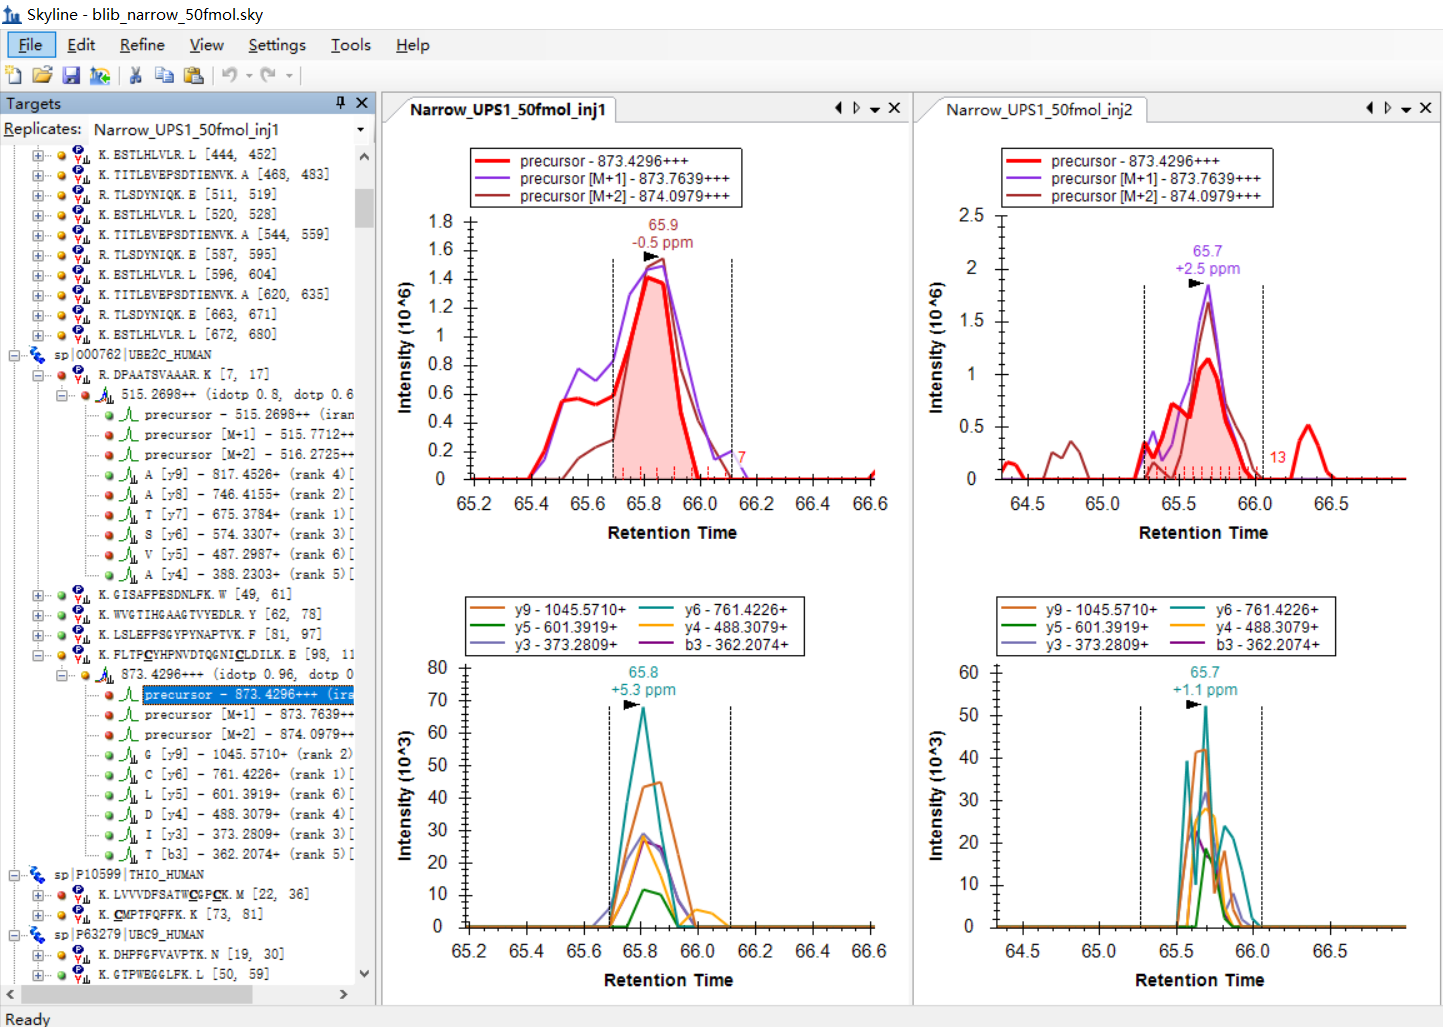Click the Cut scissors icon
The image size is (1443, 1027).
[136, 75]
